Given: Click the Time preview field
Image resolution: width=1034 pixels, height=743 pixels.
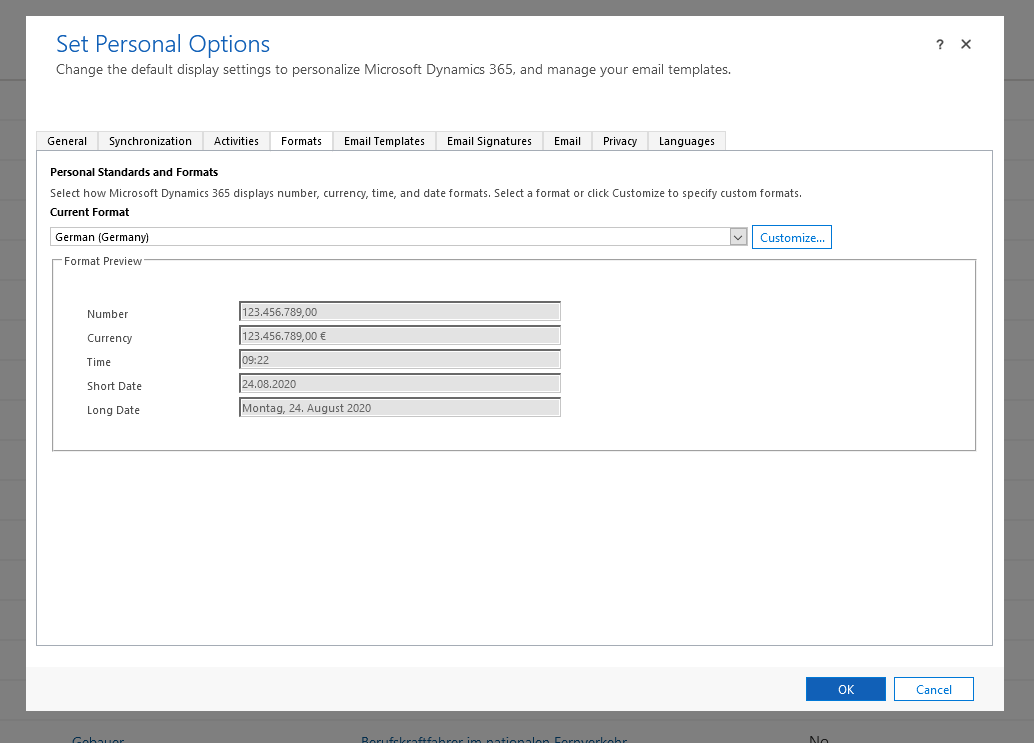Looking at the screenshot, I should point(400,360).
